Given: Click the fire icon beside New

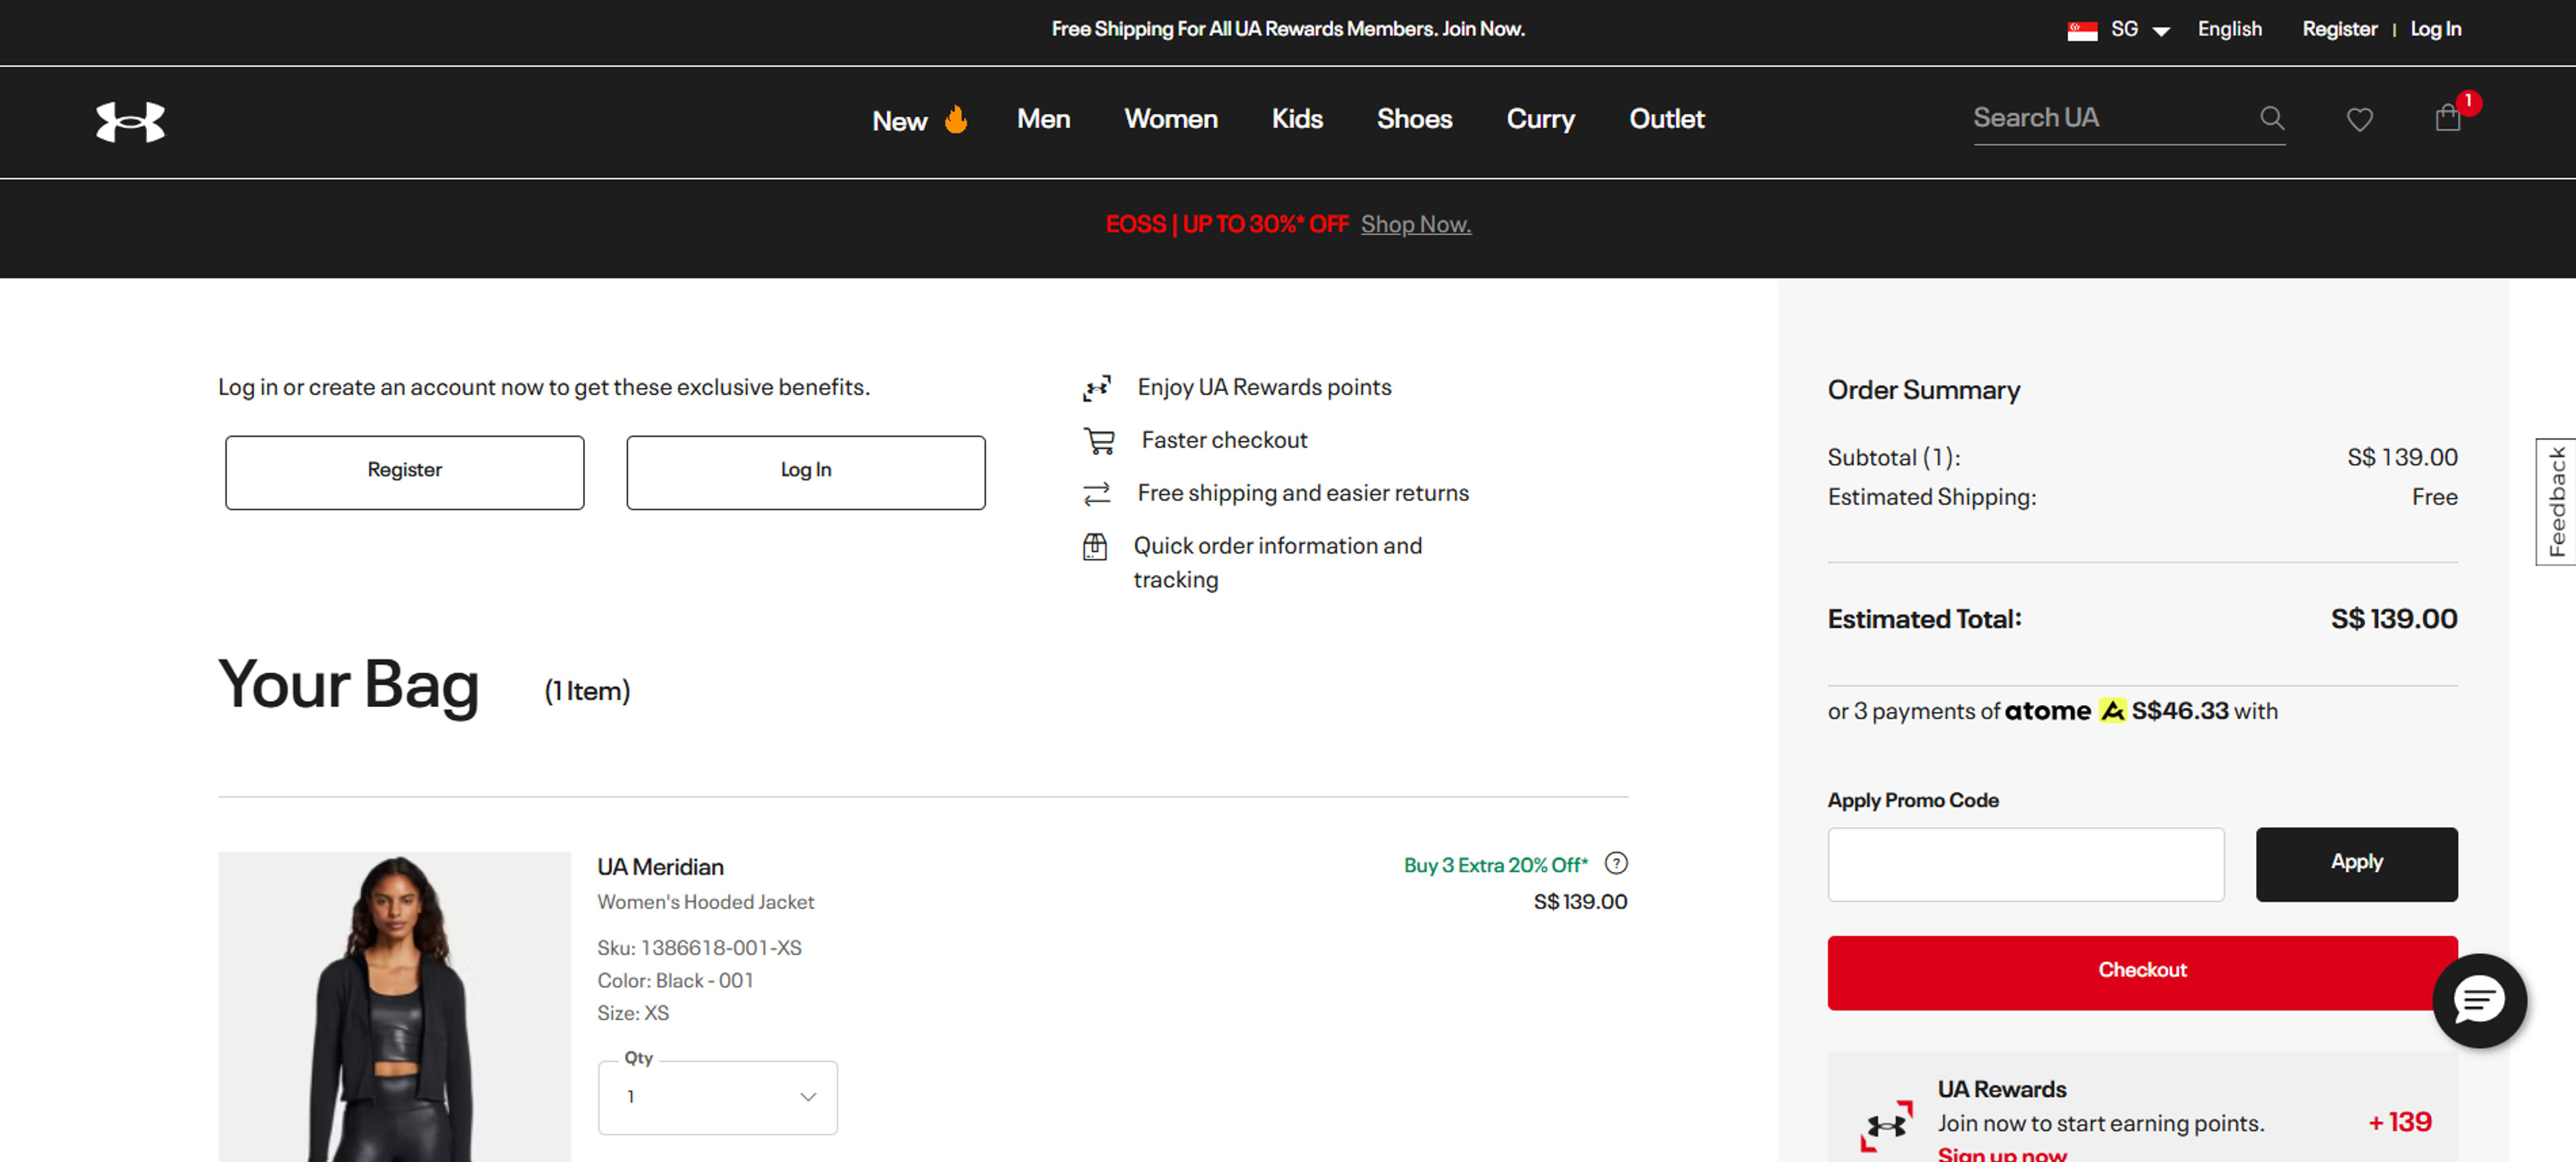Looking at the screenshot, I should [x=956, y=119].
